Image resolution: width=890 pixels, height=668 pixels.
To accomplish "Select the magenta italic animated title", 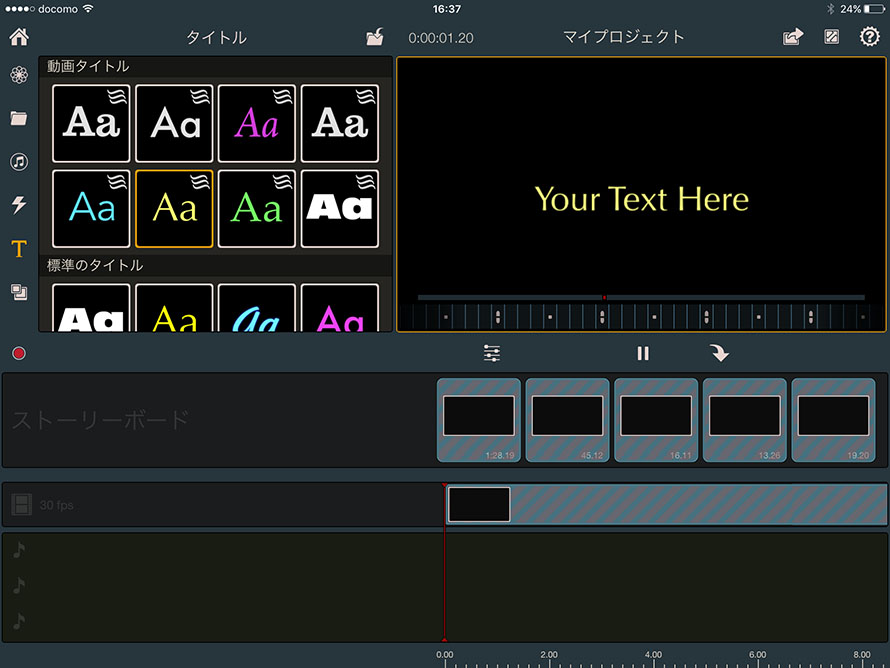I will (257, 123).
